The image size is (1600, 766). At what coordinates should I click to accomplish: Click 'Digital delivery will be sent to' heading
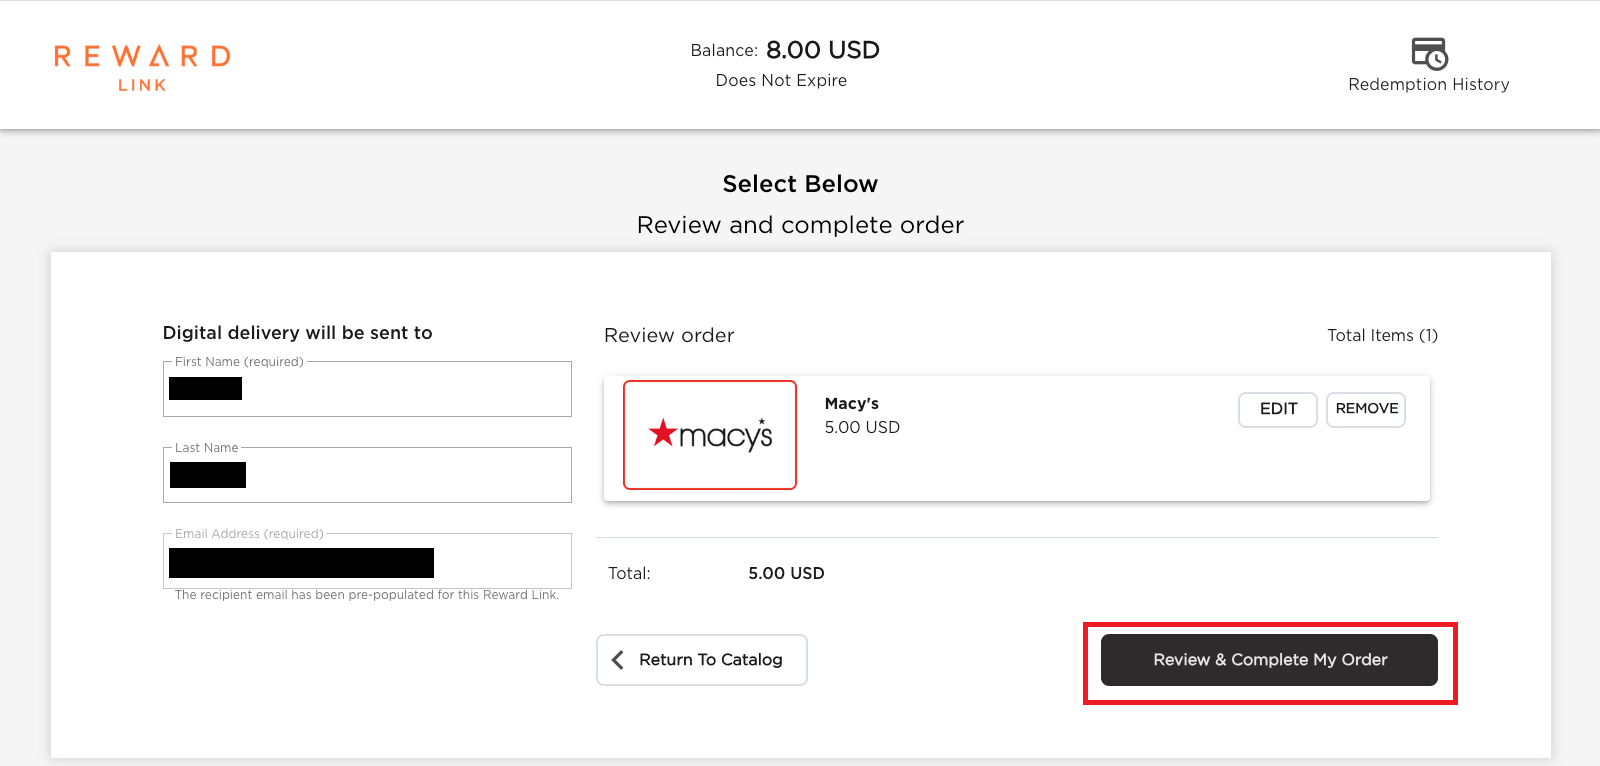[x=298, y=333]
